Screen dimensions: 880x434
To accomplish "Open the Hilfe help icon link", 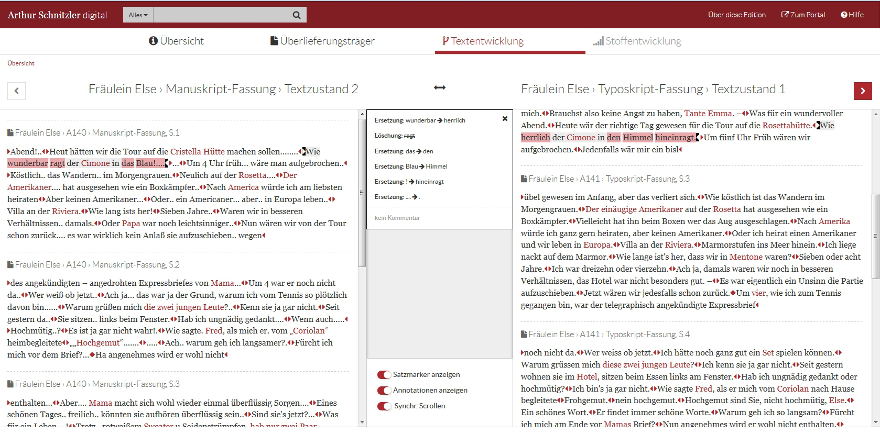I will click(x=852, y=15).
